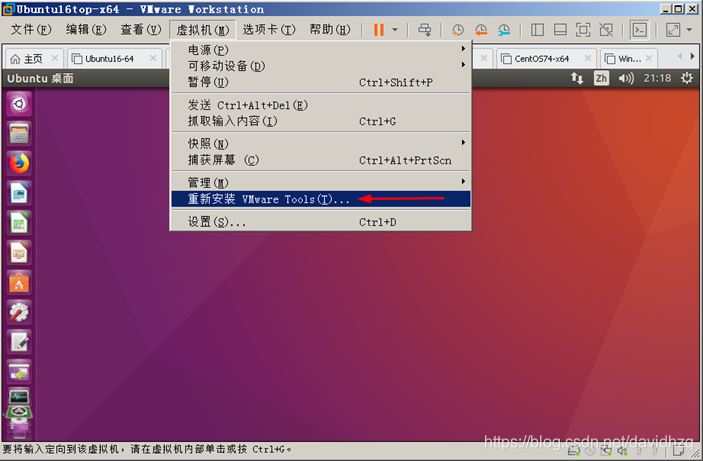Expand the 电源(P) submenu
This screenshot has height=461, width=703.
coord(321,49)
